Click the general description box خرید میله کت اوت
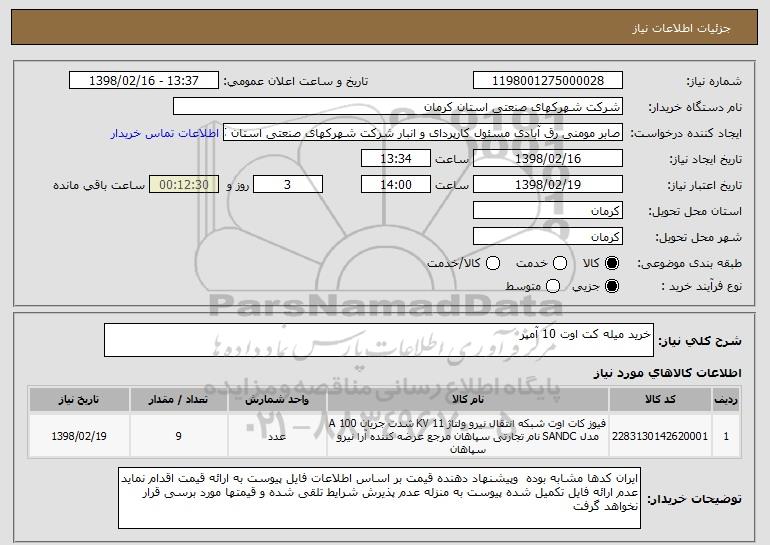This screenshot has height=545, width=770. (x=379, y=340)
